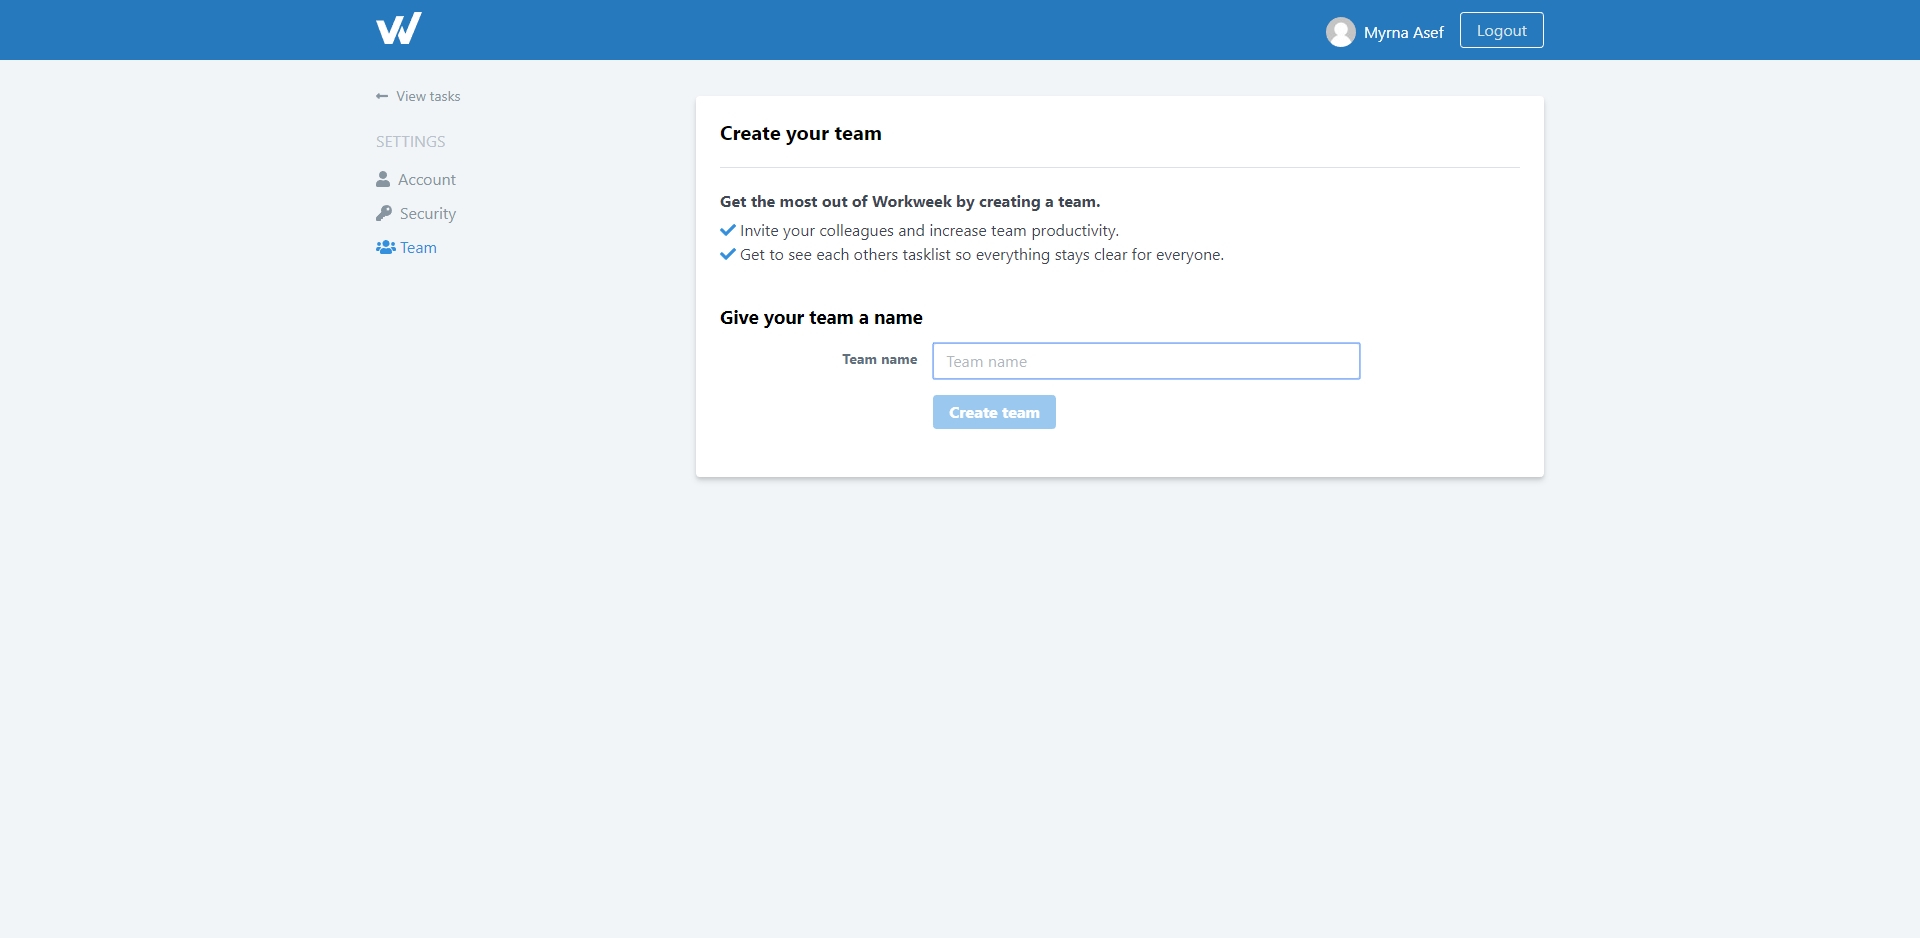Click the back arrow beside View tasks
Screen dimensions: 1920x938
[382, 96]
